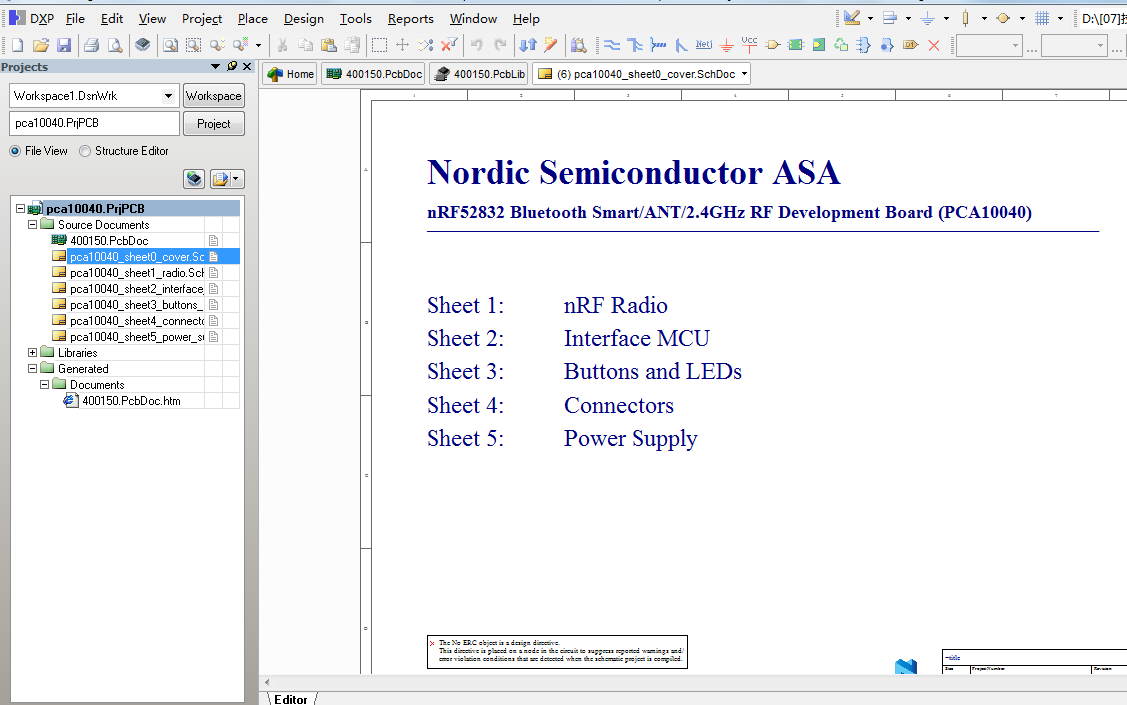Open the Workspace1.DsnWrk dropdown
1127x705 pixels.
coord(168,96)
